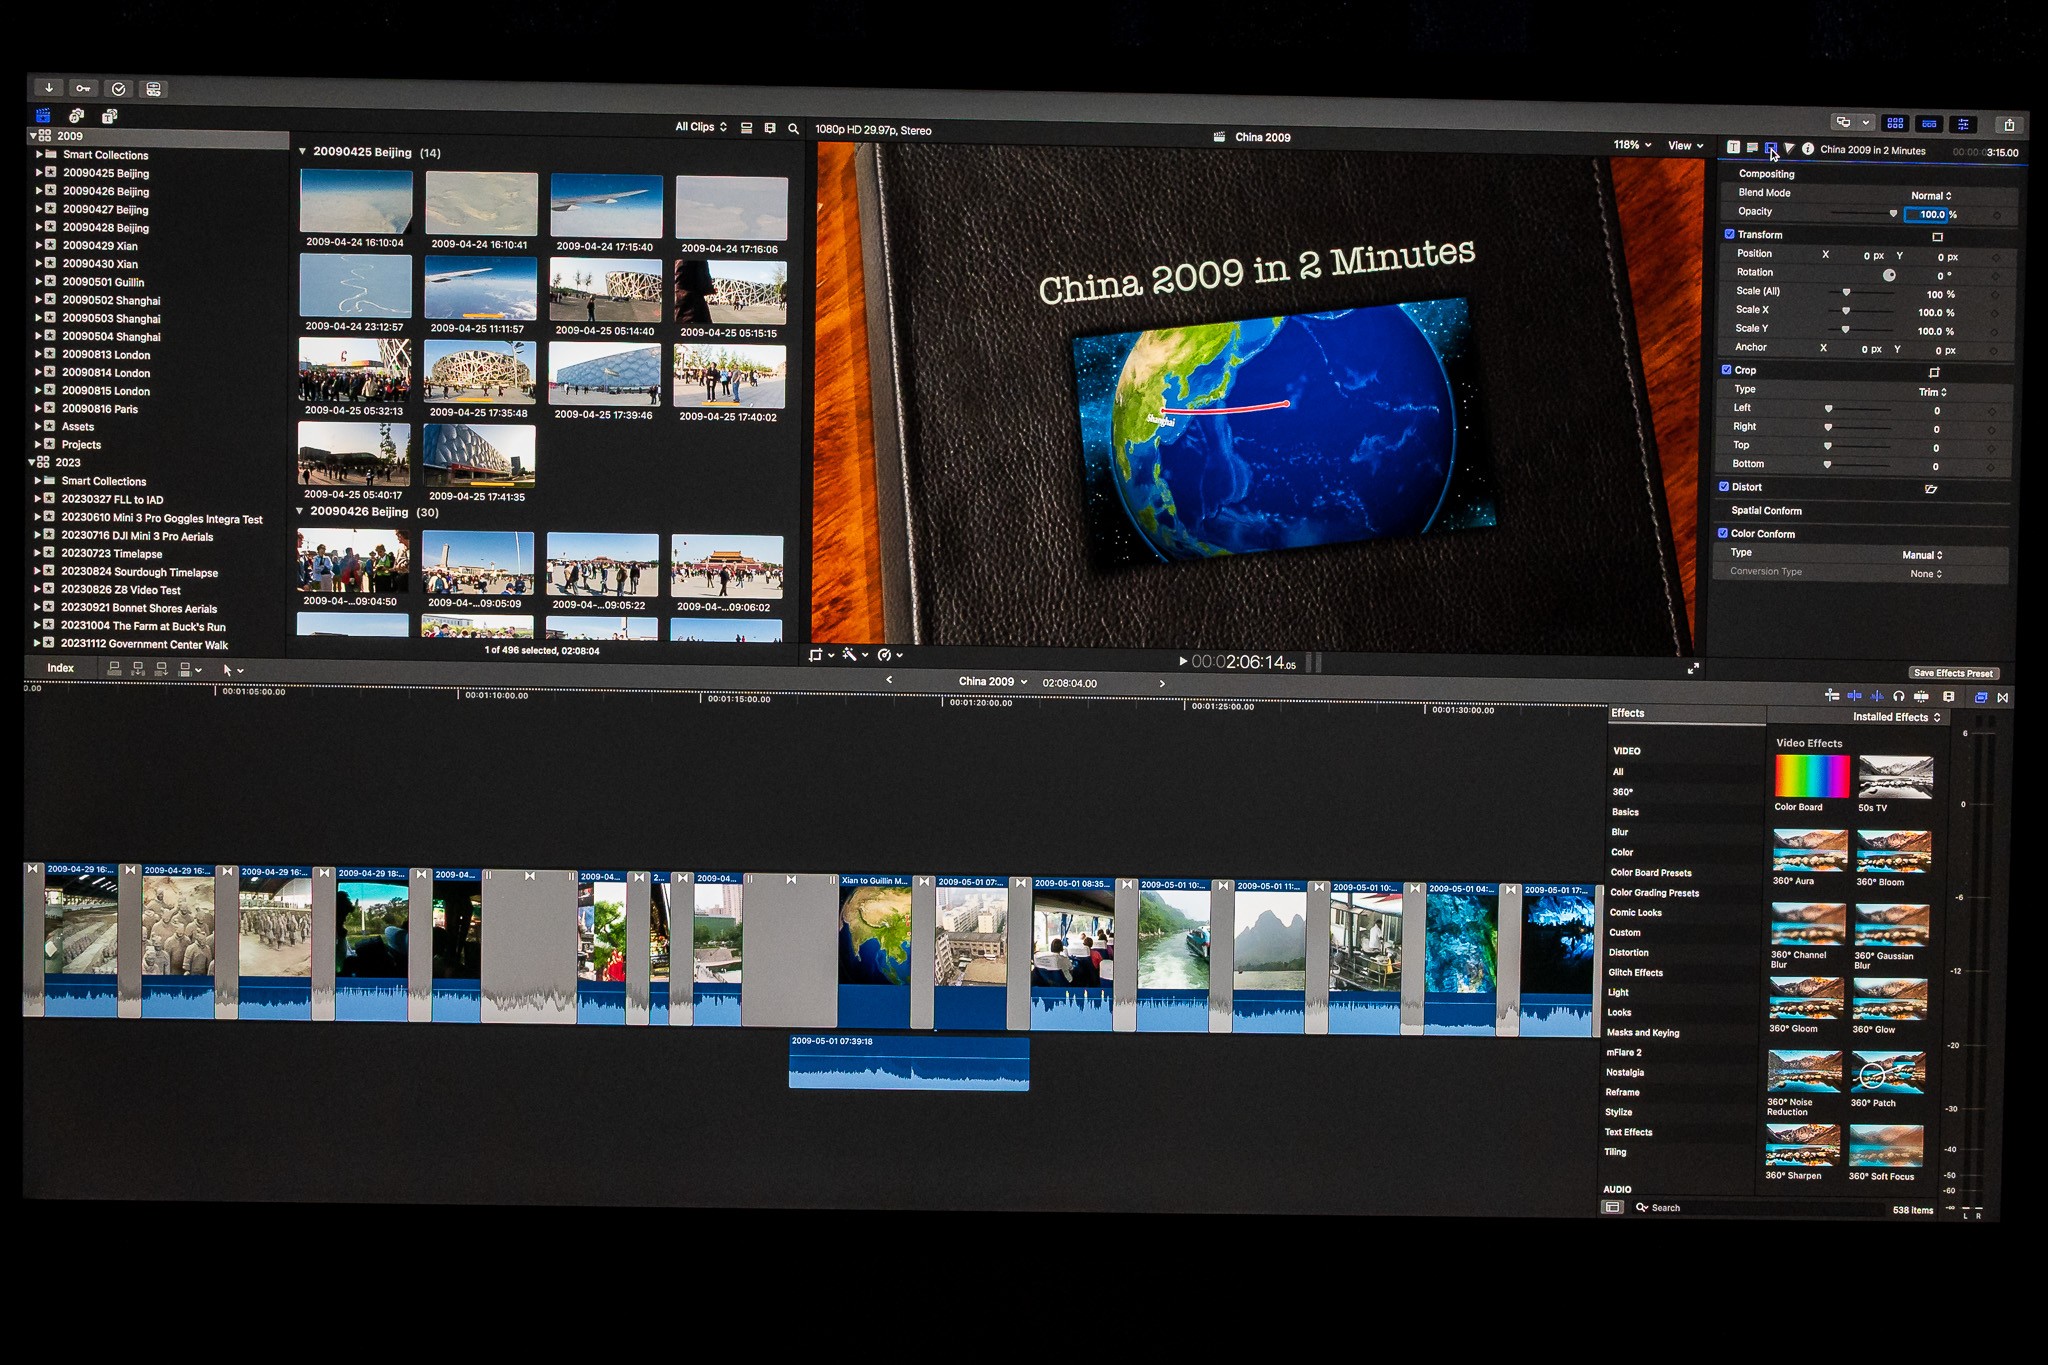Open the All Clips filter dropdown
2048x1365 pixels.
coord(700,127)
